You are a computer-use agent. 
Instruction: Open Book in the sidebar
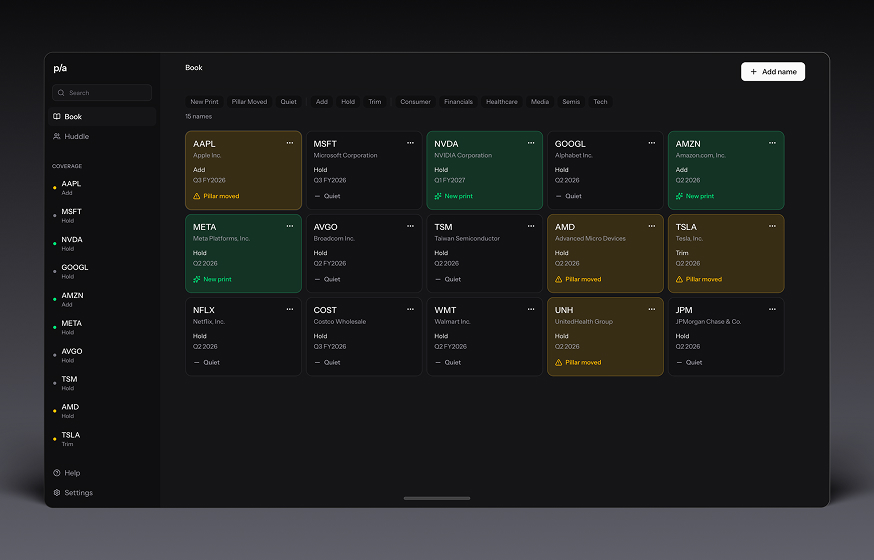(102, 116)
